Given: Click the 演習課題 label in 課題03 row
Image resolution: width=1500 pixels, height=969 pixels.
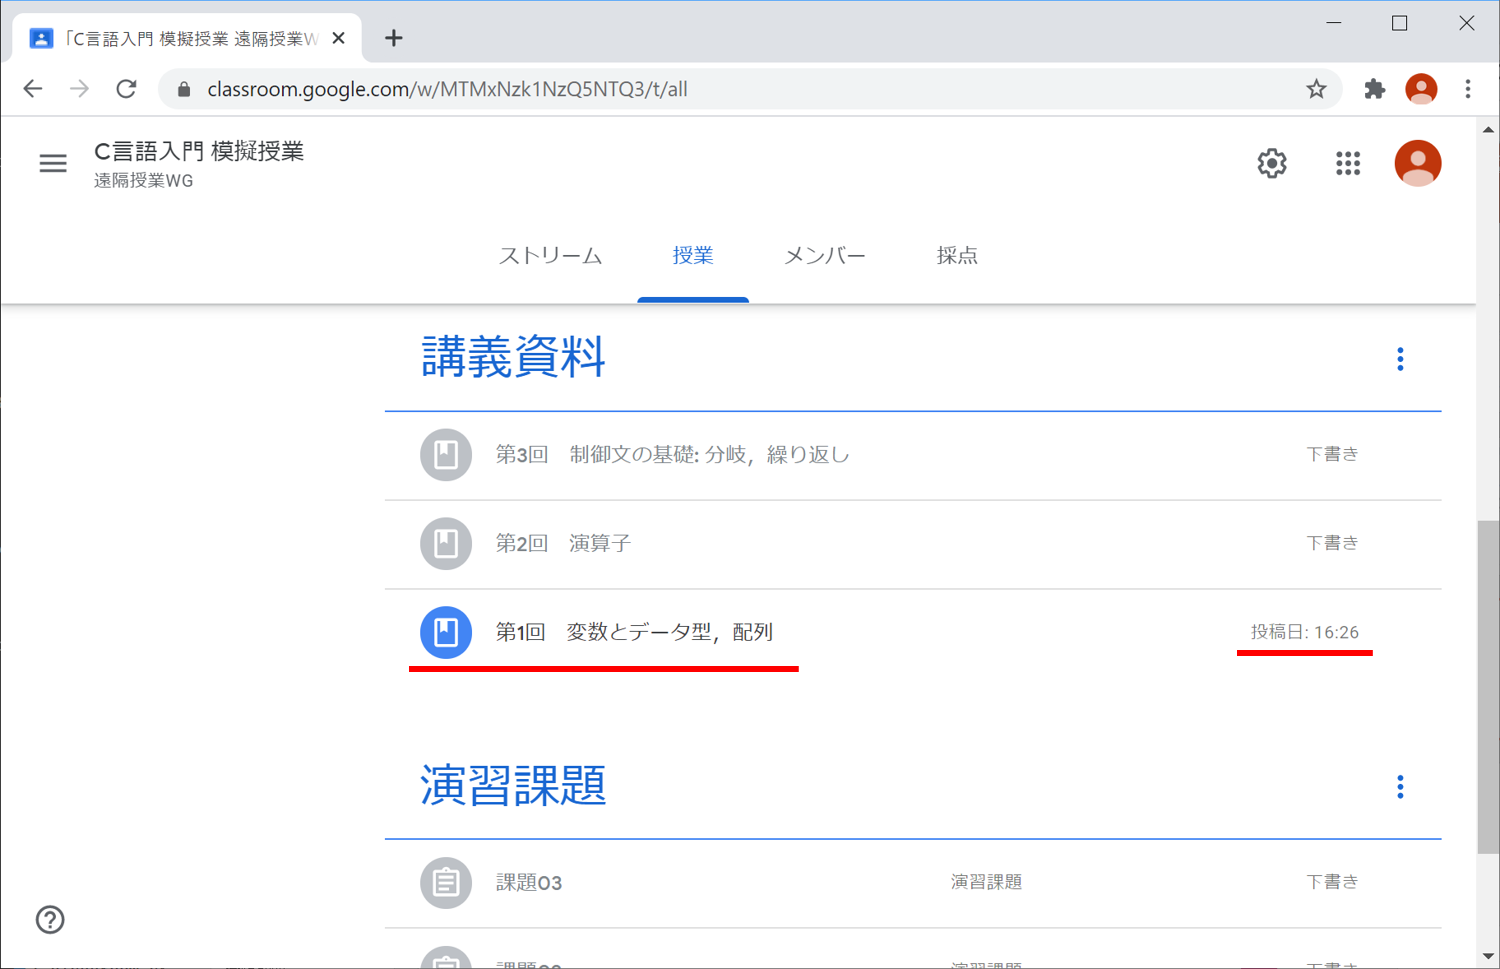Looking at the screenshot, I should pyautogui.click(x=986, y=882).
